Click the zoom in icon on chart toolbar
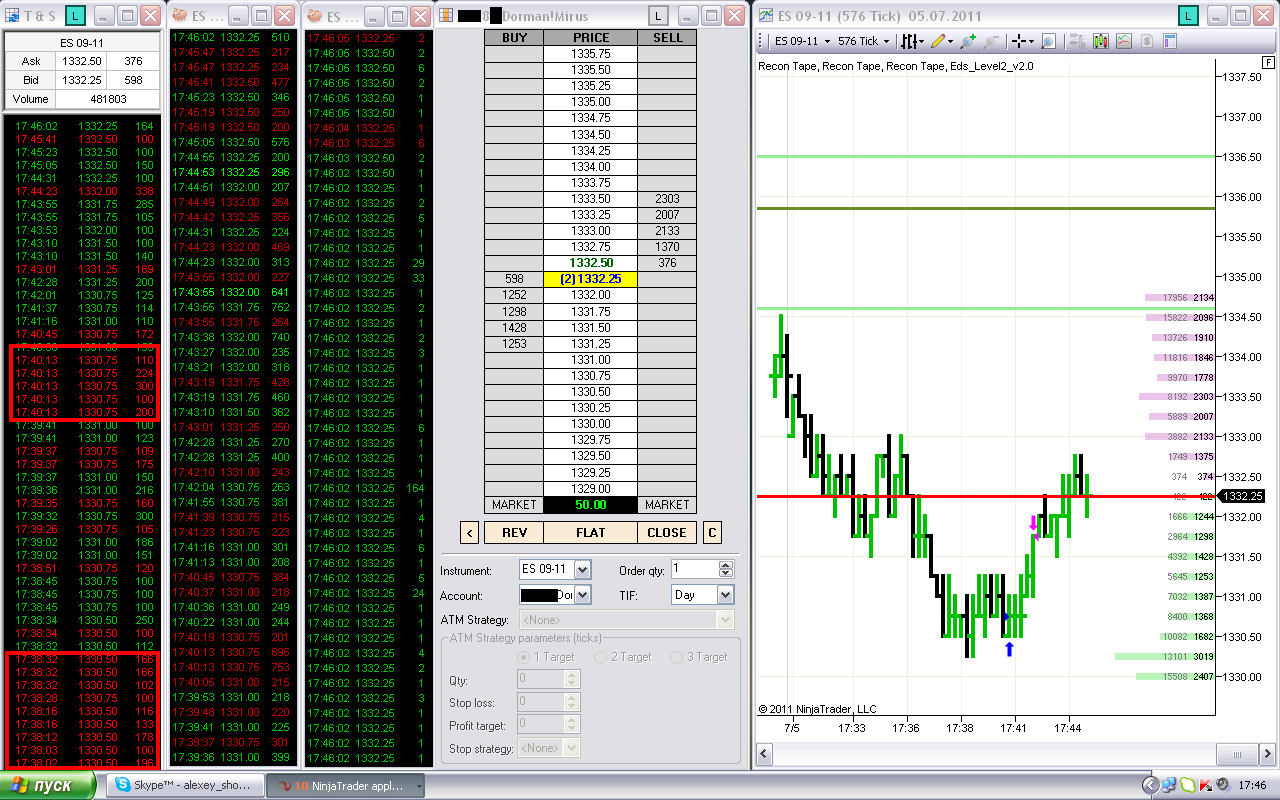1280x800 pixels. pyautogui.click(x=968, y=41)
